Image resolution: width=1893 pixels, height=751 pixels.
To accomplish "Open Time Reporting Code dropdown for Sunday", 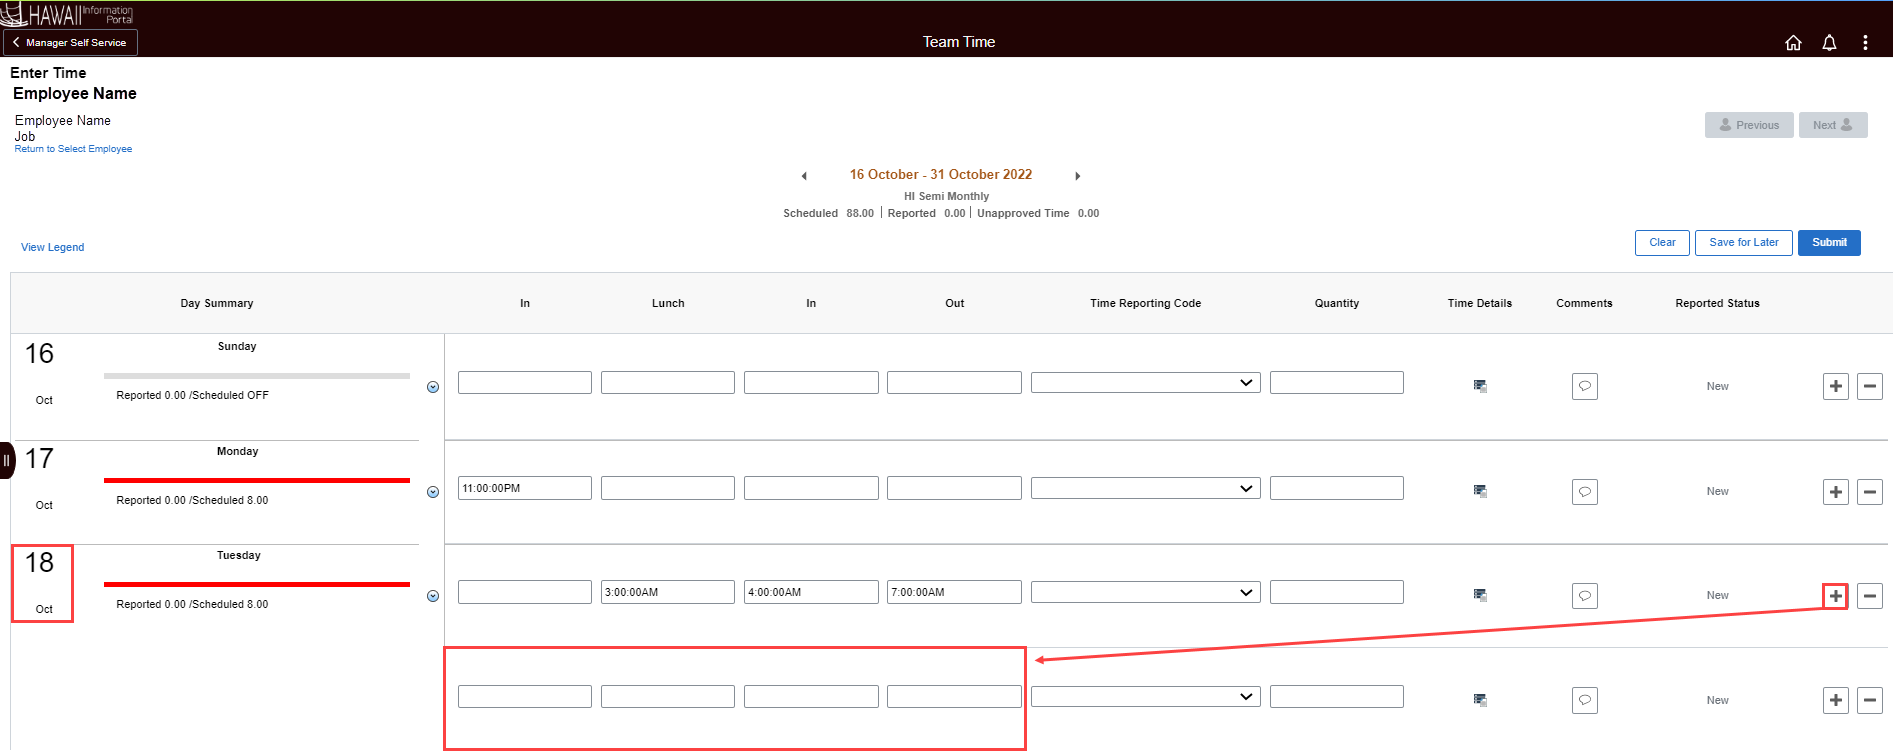I will [x=1145, y=383].
